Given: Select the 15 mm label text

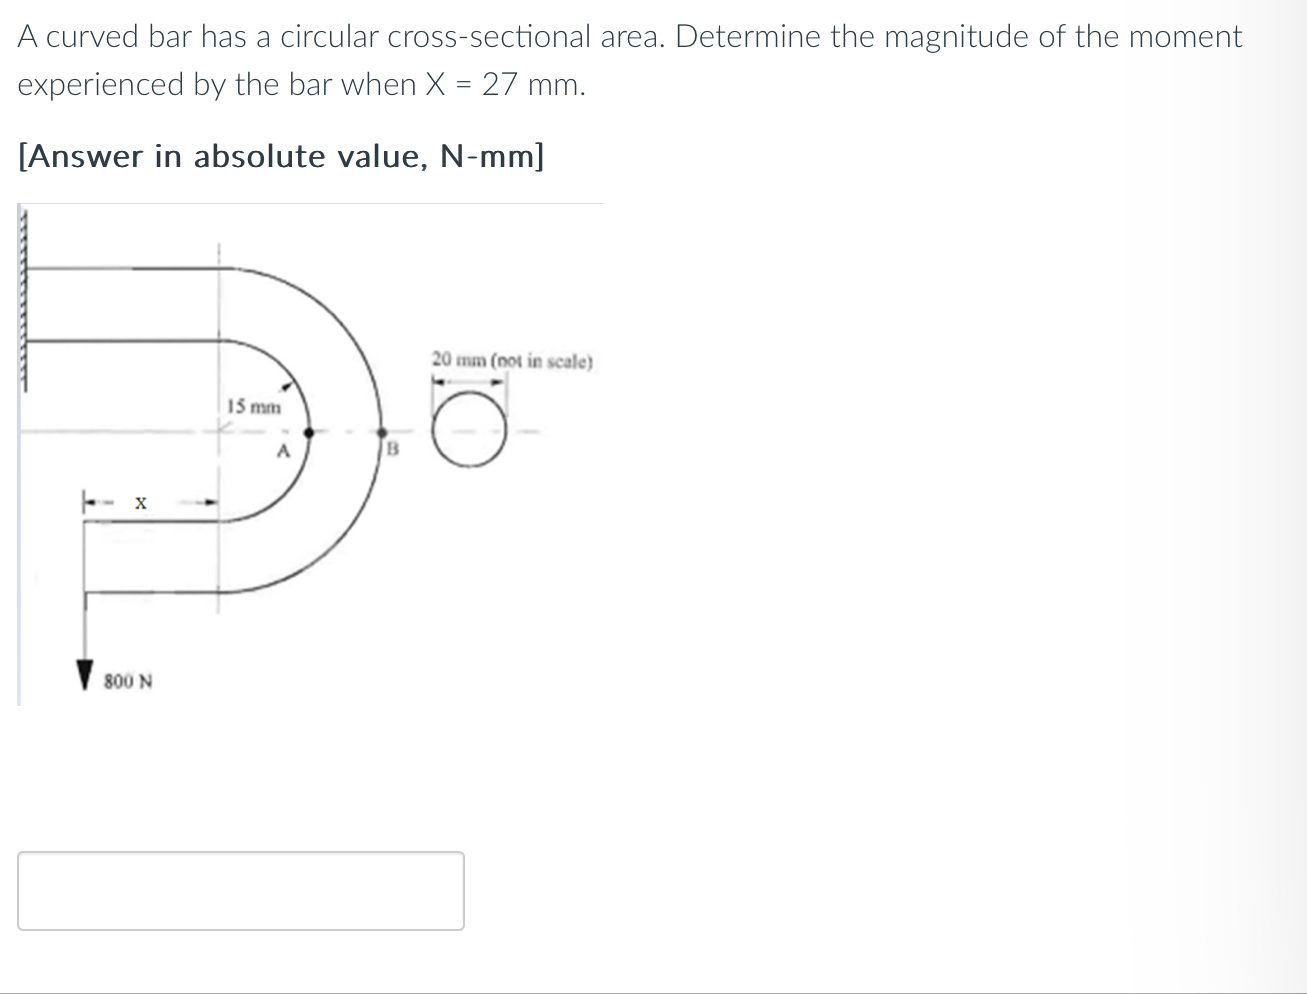Looking at the screenshot, I should (253, 406).
